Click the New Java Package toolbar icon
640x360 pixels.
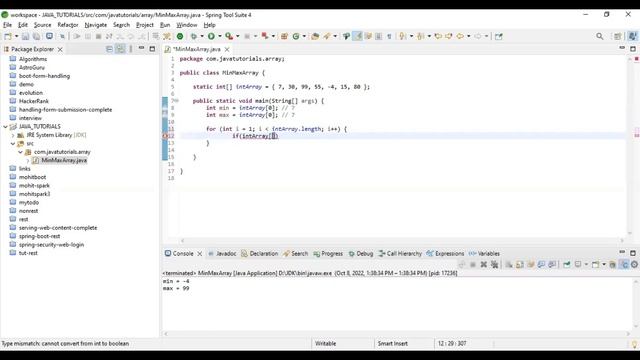coord(284,36)
